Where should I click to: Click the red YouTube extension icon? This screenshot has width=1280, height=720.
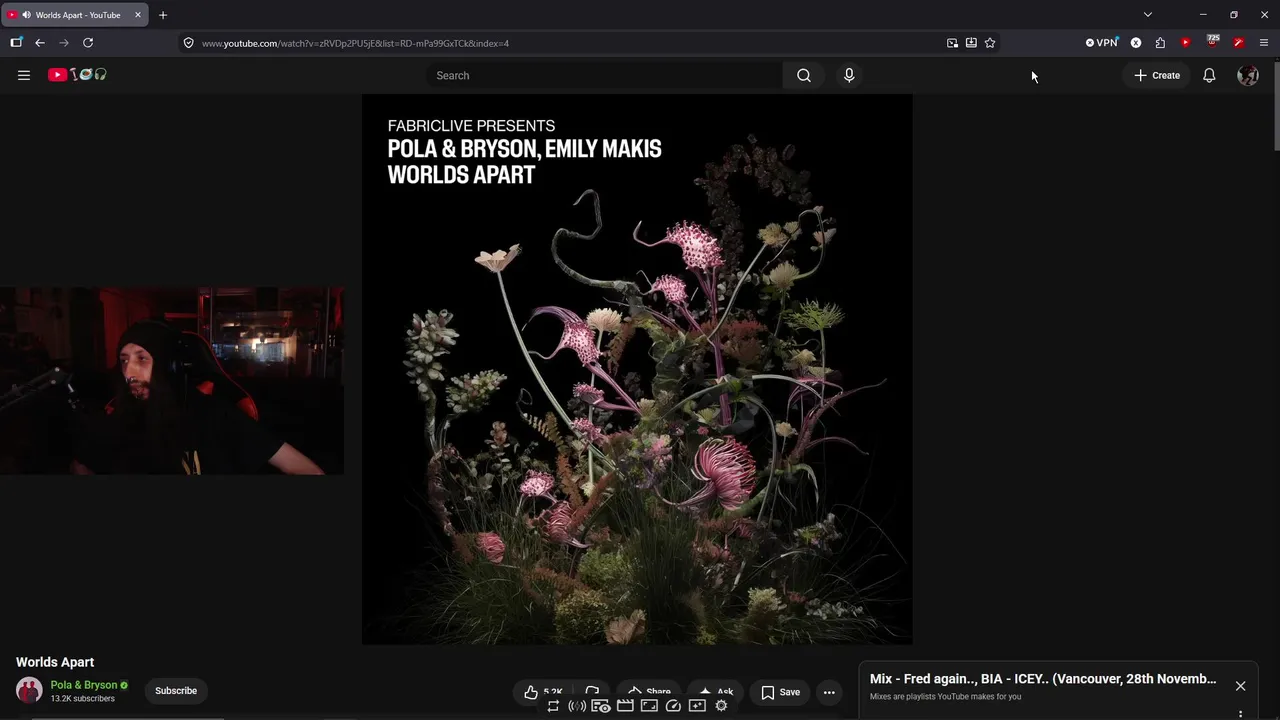tap(1186, 43)
